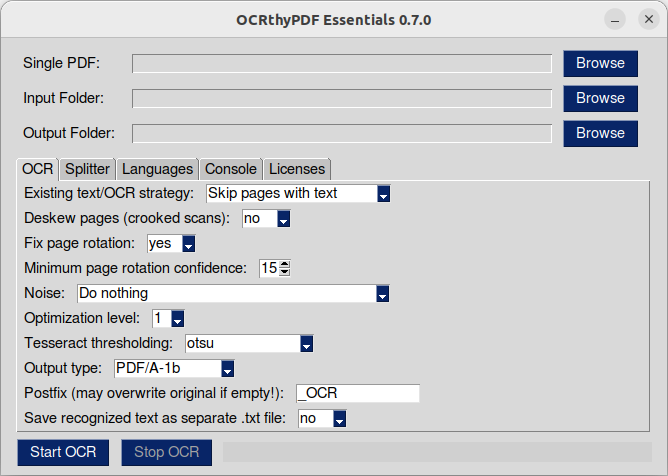668x476 pixels.
Task: Click the rotation confidence value 15
Action: (269, 268)
